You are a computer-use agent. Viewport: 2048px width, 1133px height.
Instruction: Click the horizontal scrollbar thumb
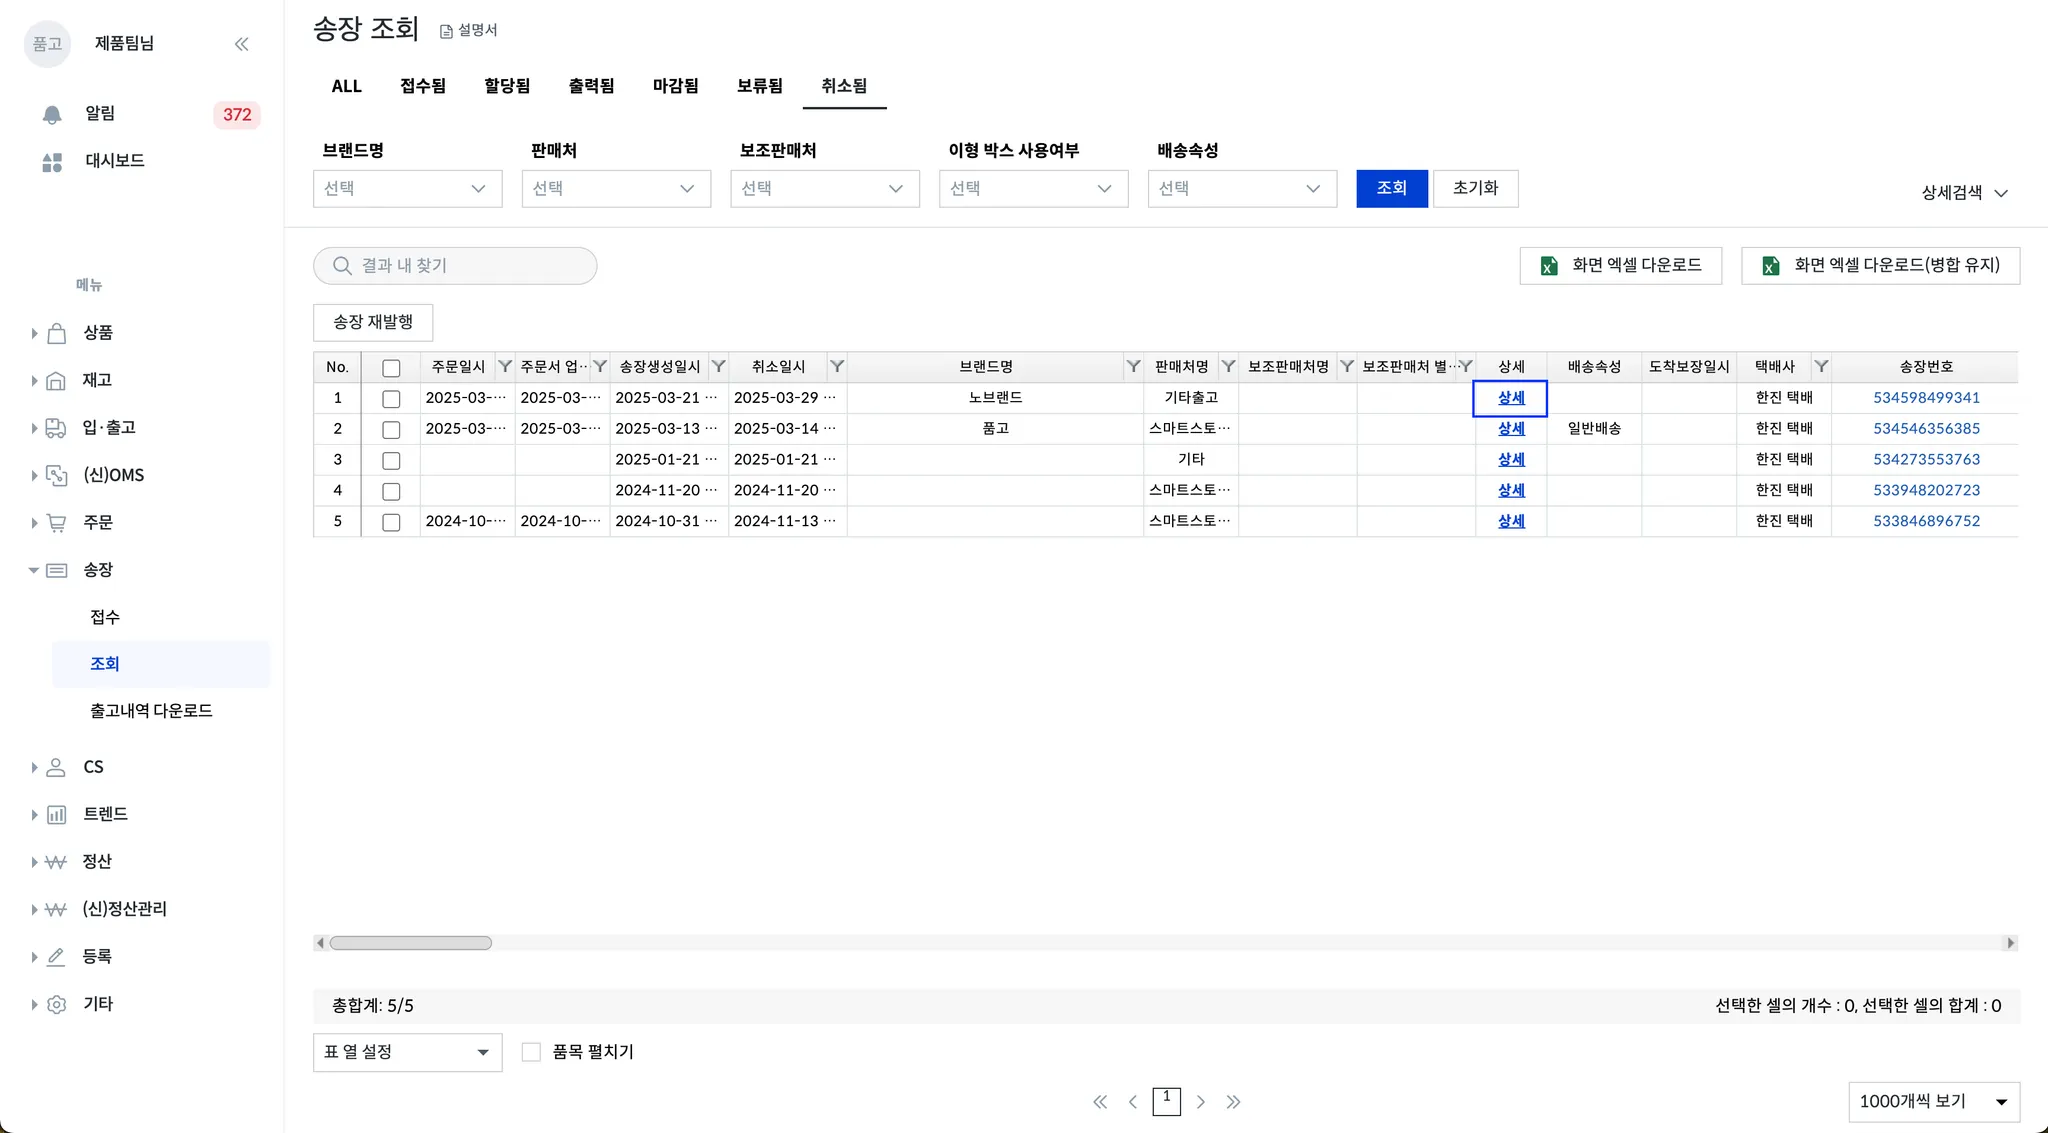pyautogui.click(x=410, y=943)
